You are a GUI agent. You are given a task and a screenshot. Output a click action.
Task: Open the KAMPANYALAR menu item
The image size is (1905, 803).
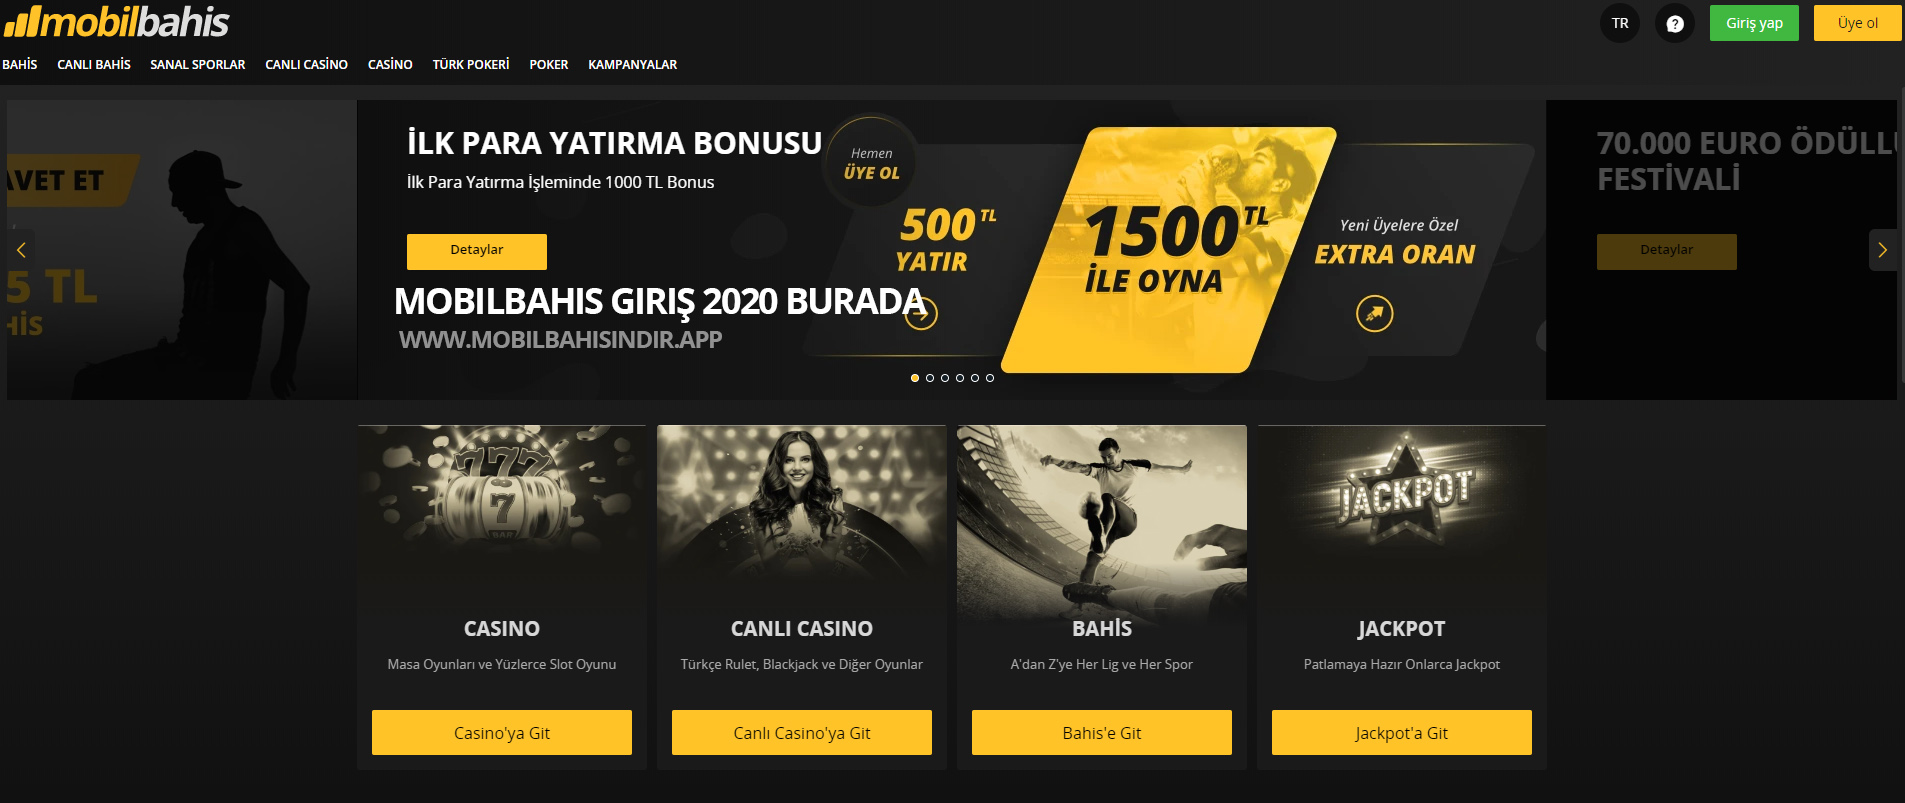pyautogui.click(x=633, y=64)
